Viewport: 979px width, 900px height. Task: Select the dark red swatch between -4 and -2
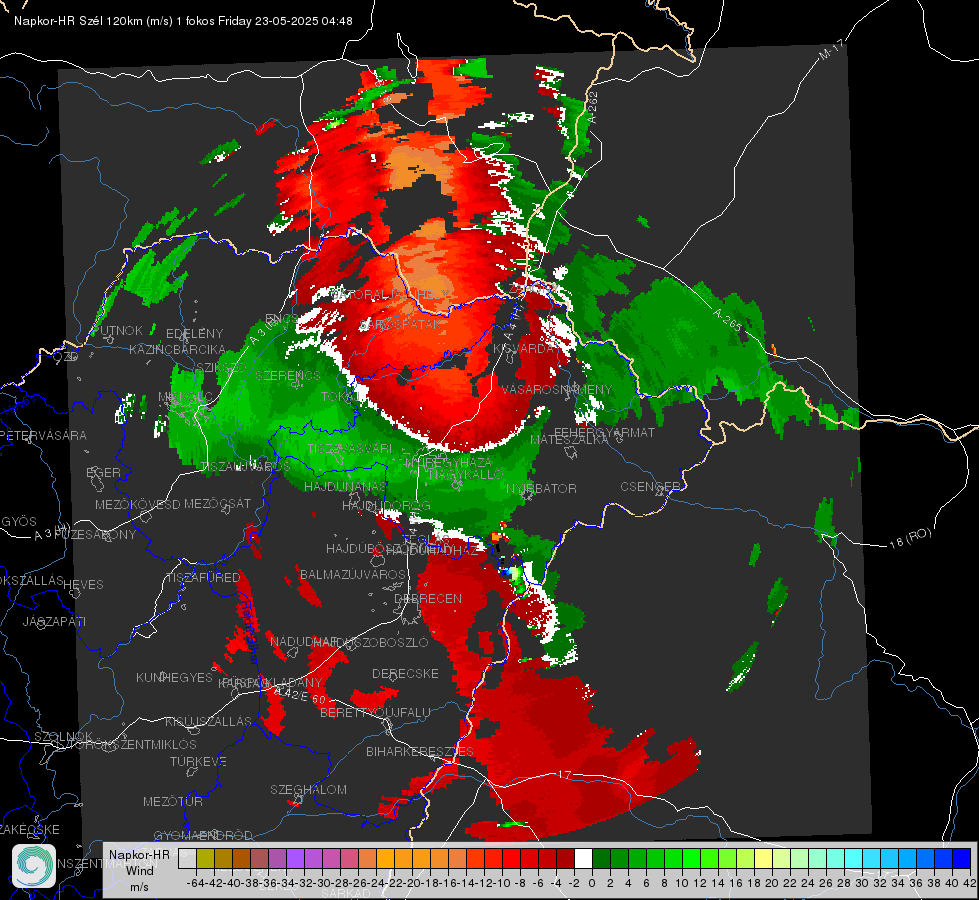[x=565, y=859]
